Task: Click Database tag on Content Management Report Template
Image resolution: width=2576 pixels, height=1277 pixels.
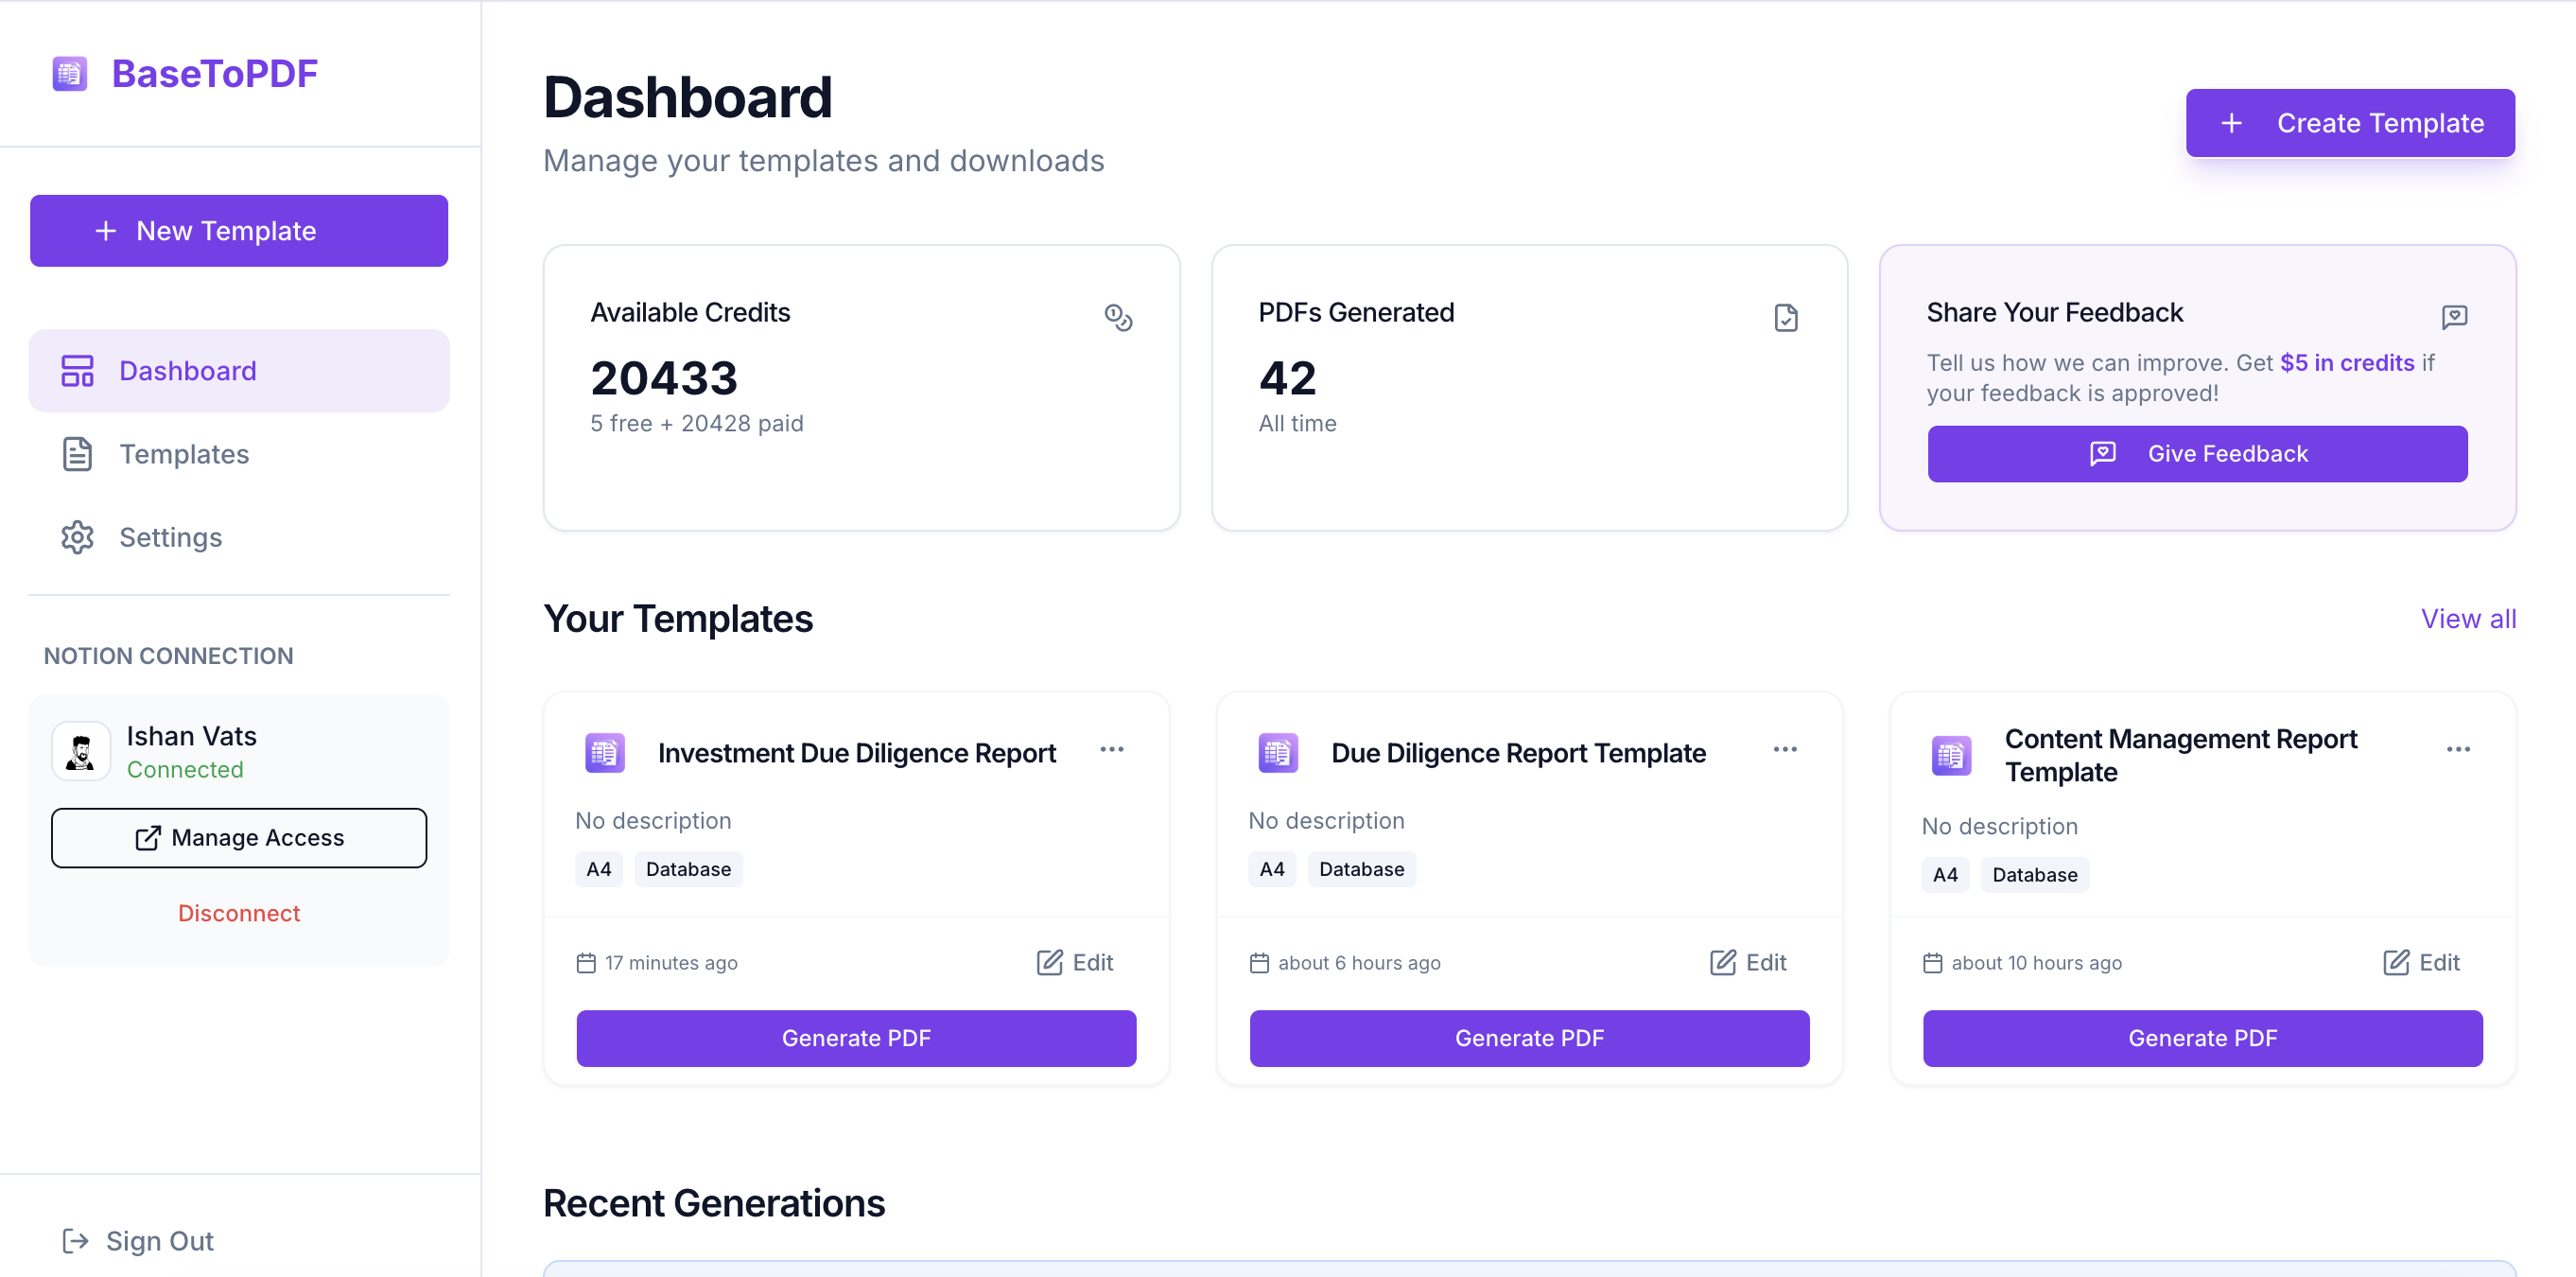Action: click(2034, 875)
